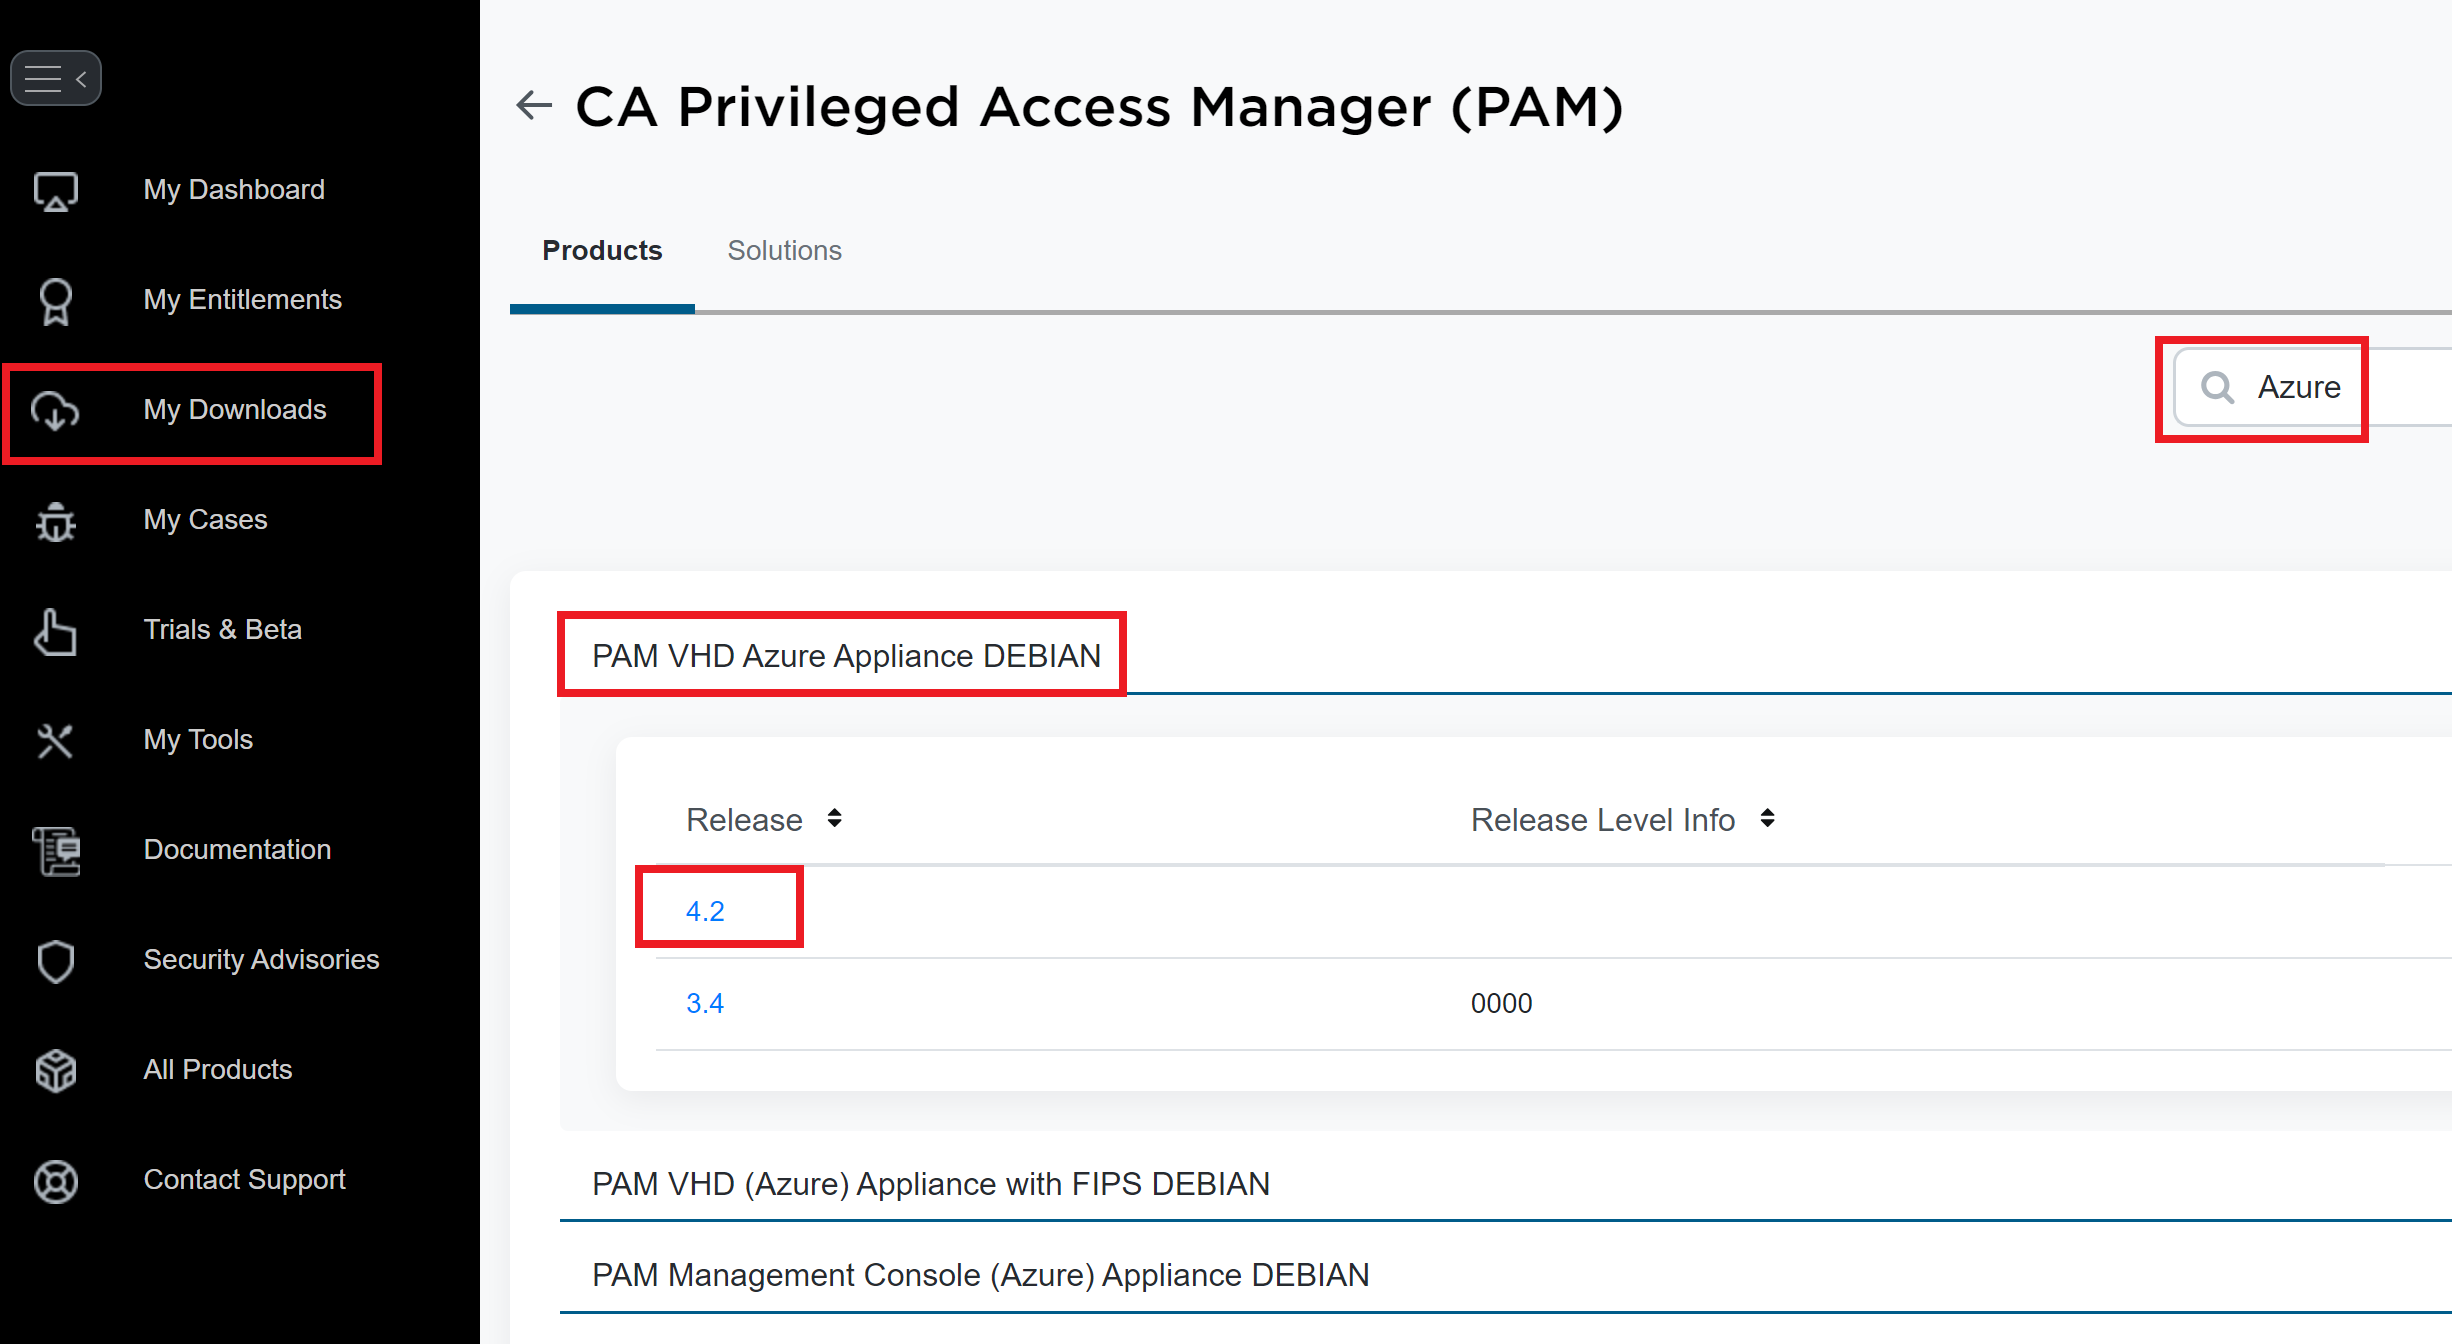Click the My Downloads cloud icon
This screenshot has width=2452, height=1344.
(x=56, y=411)
